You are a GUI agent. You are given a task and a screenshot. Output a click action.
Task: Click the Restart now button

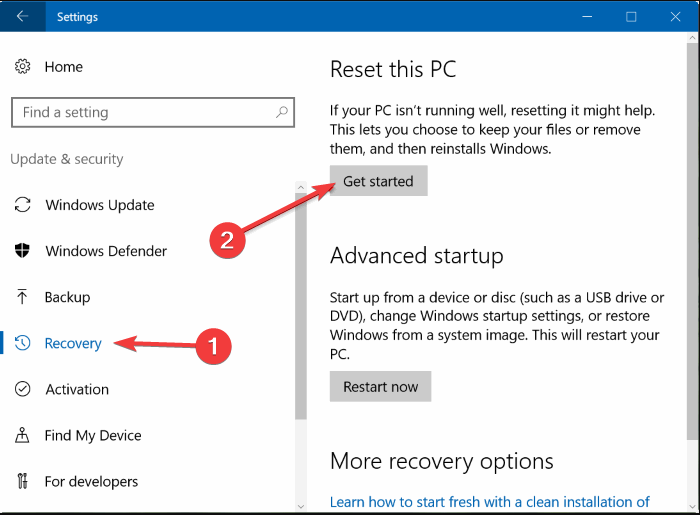[x=380, y=386]
